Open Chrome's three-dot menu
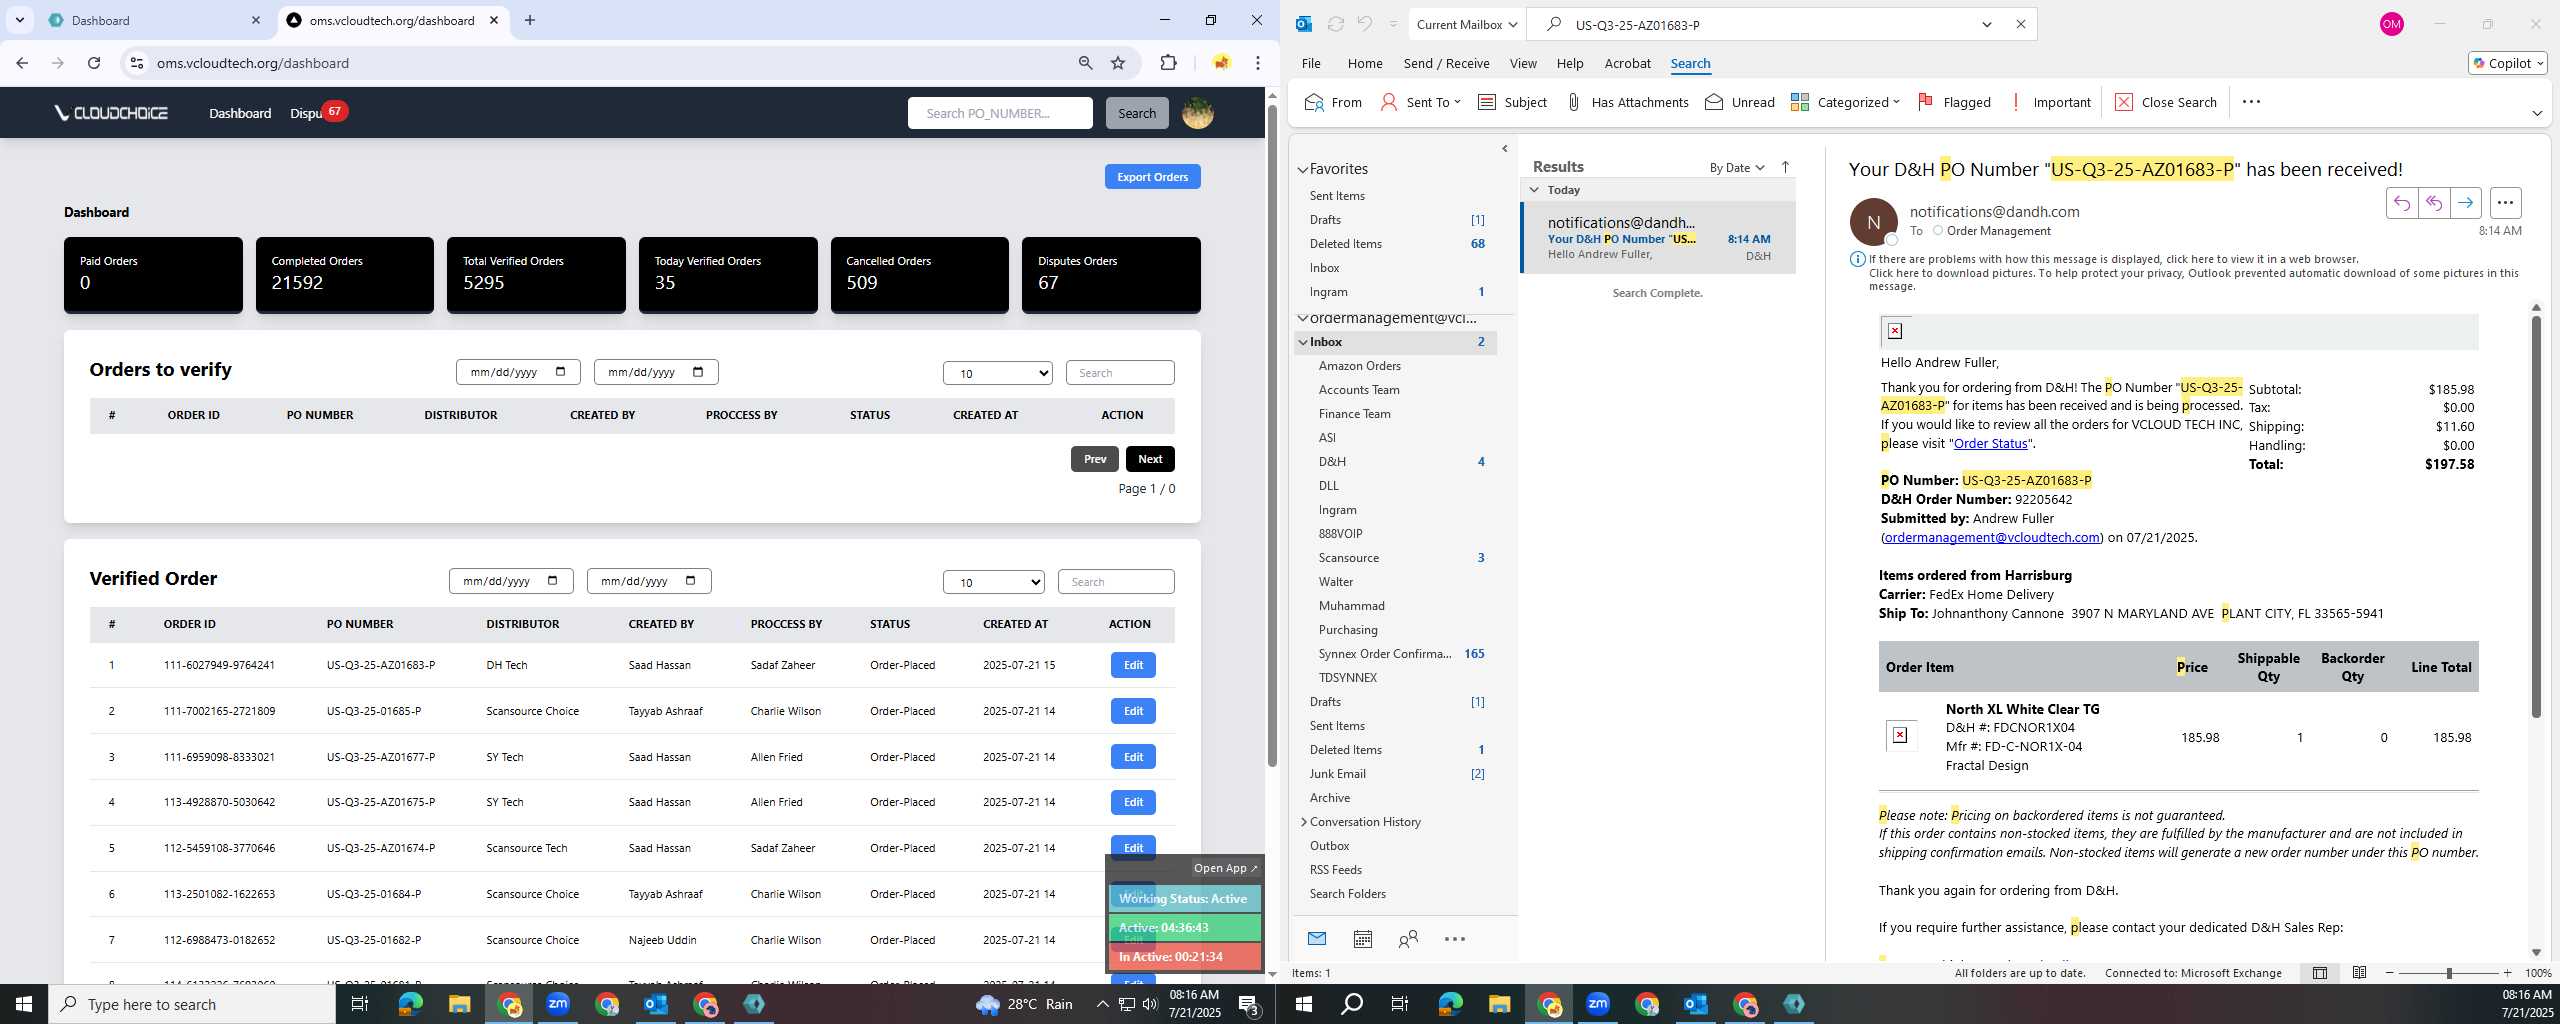This screenshot has width=2560, height=1024. pos(1258,63)
